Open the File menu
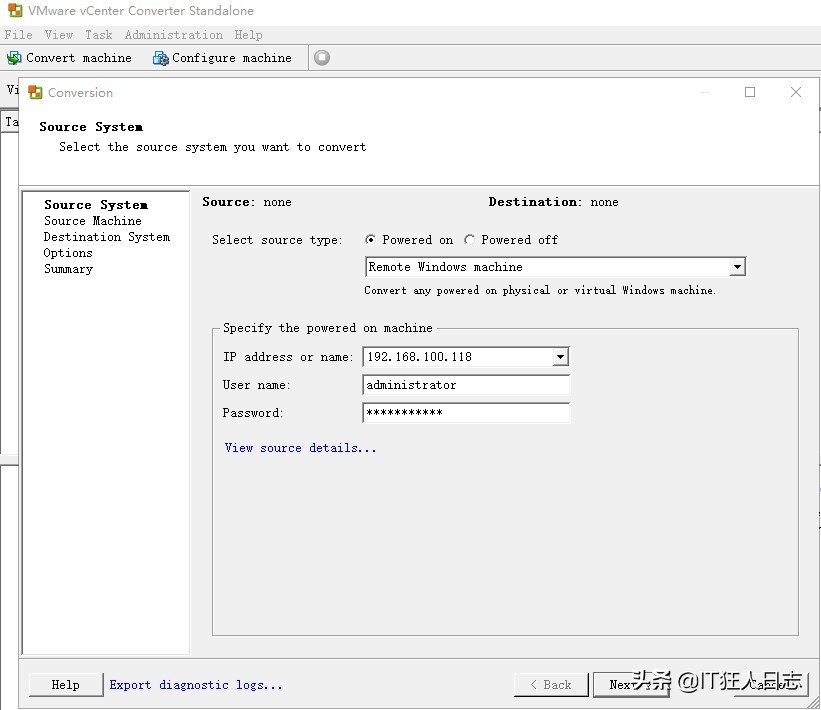The height and width of the screenshot is (710, 821). tap(18, 34)
